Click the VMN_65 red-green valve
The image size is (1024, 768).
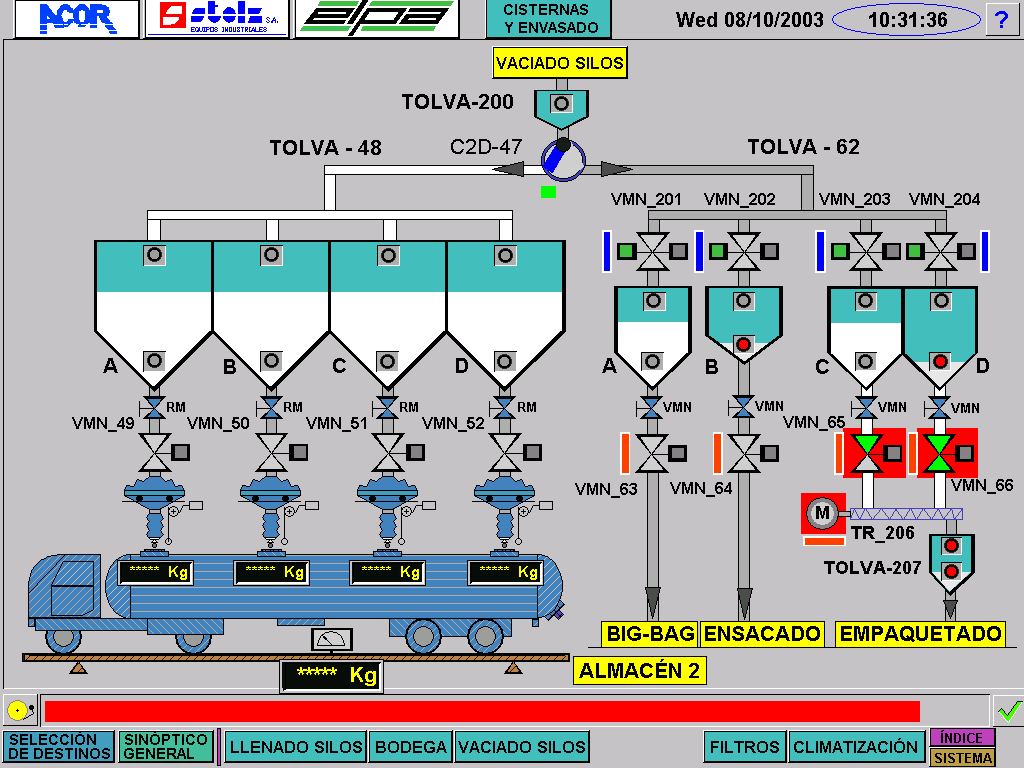point(866,452)
